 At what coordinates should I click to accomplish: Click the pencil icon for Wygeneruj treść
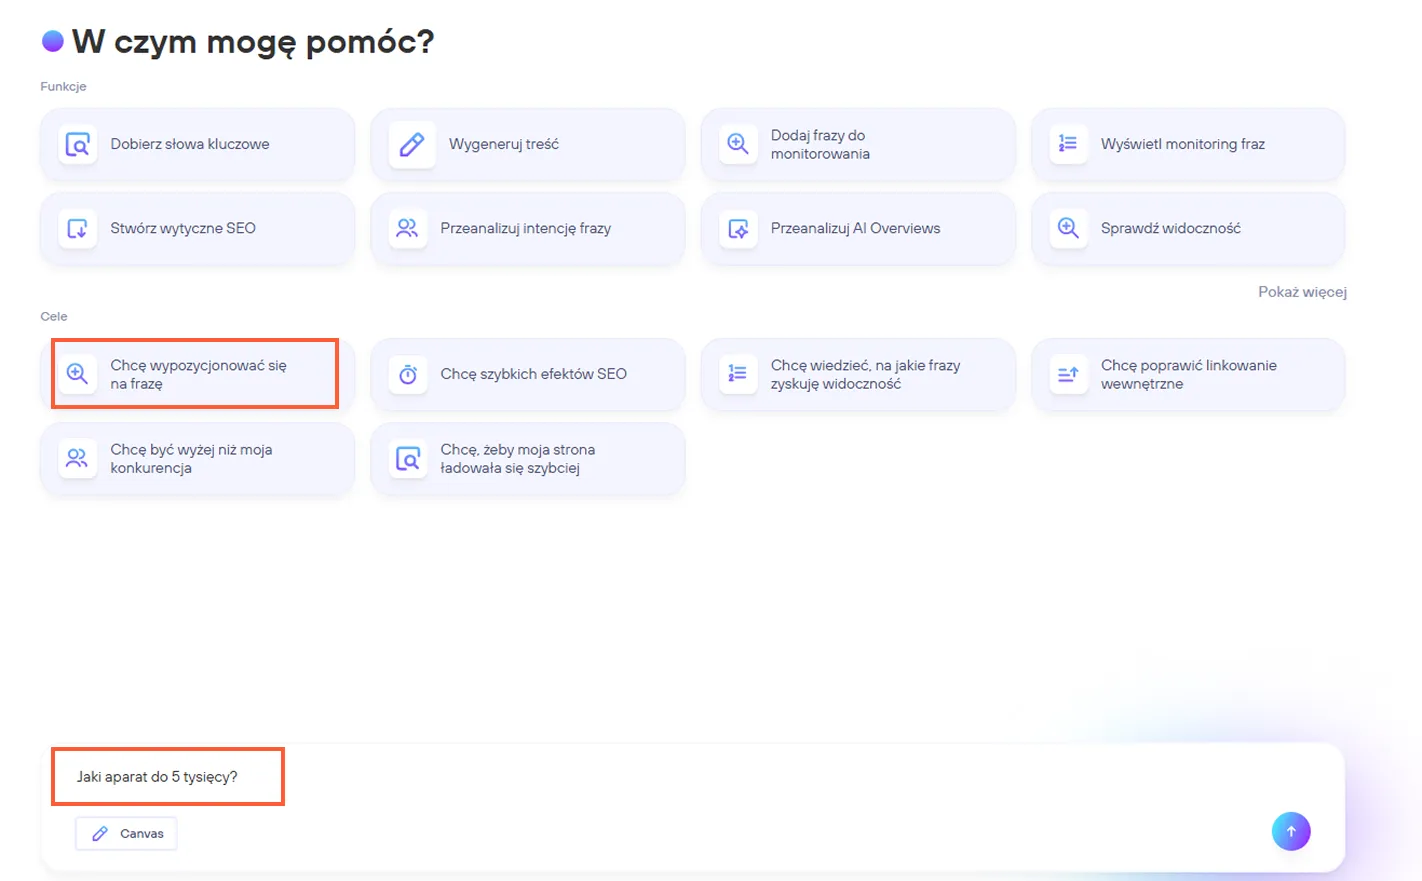[411, 144]
